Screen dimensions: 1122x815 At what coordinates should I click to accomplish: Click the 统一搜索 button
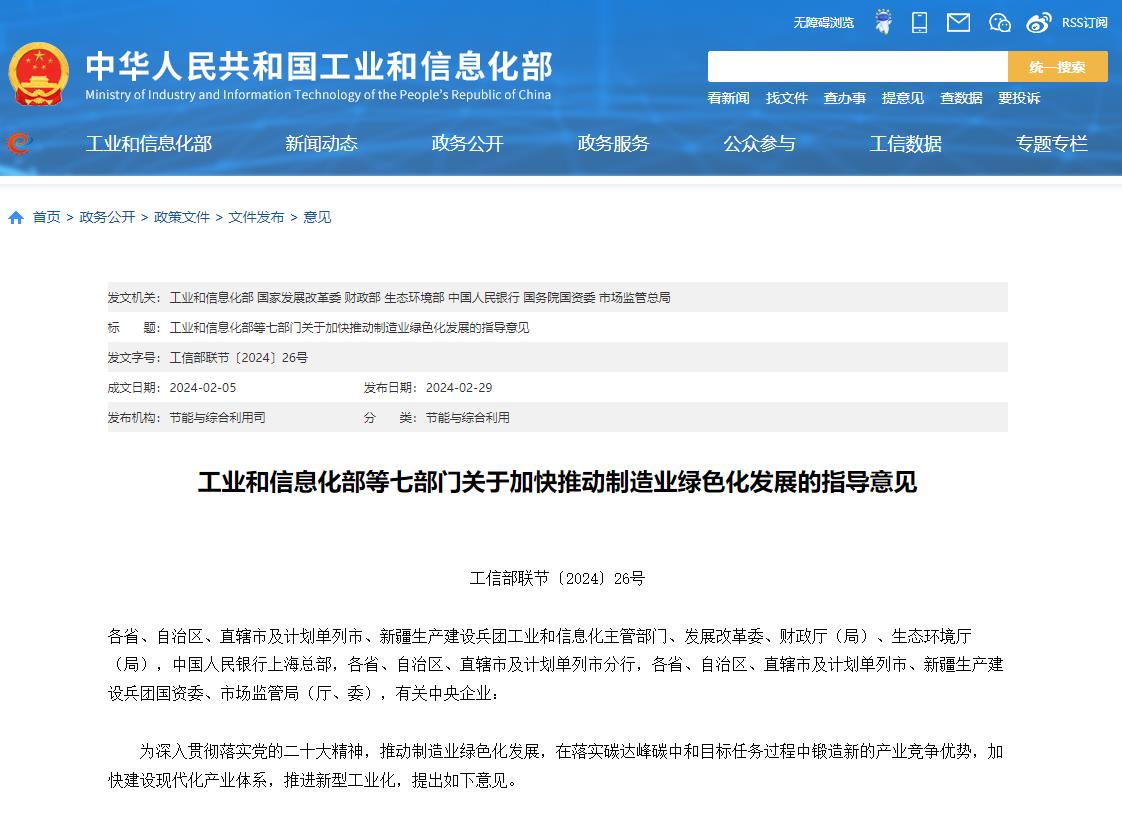[x=1058, y=67]
